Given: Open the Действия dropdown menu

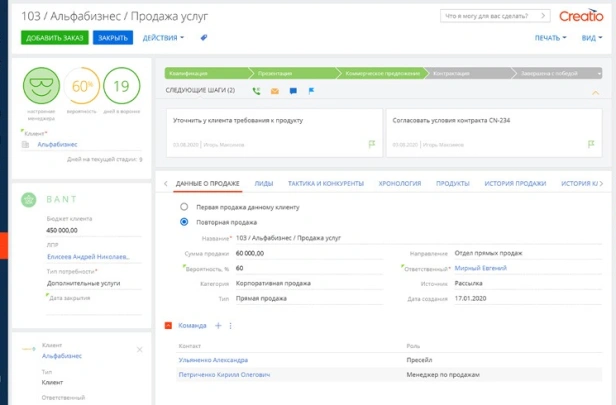Looking at the screenshot, I should pyautogui.click(x=162, y=37).
